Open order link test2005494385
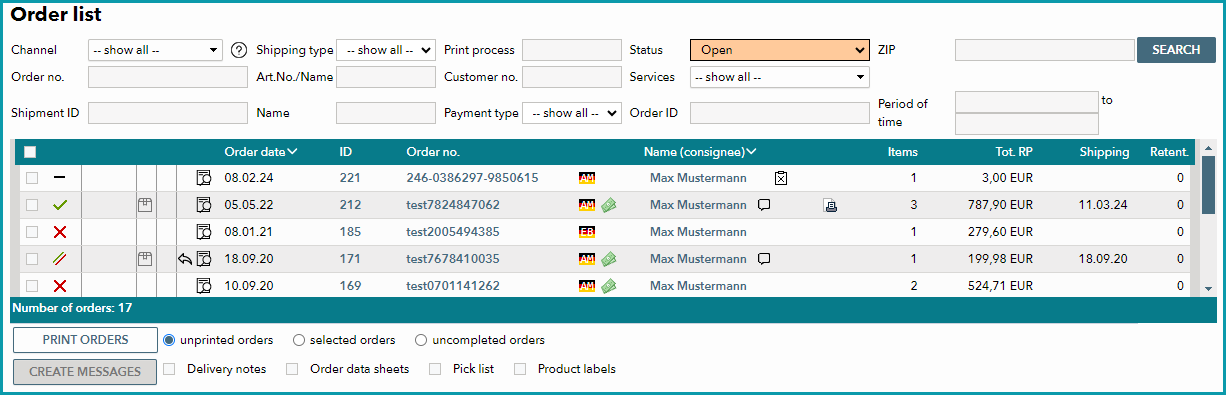This screenshot has height=395, width=1226. [453, 232]
